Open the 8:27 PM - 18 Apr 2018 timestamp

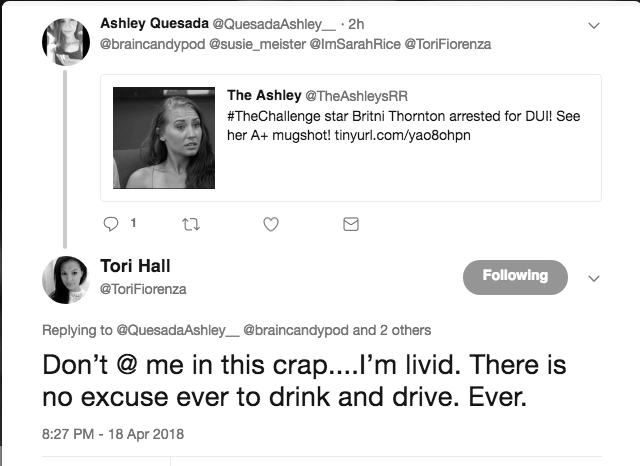(x=113, y=434)
